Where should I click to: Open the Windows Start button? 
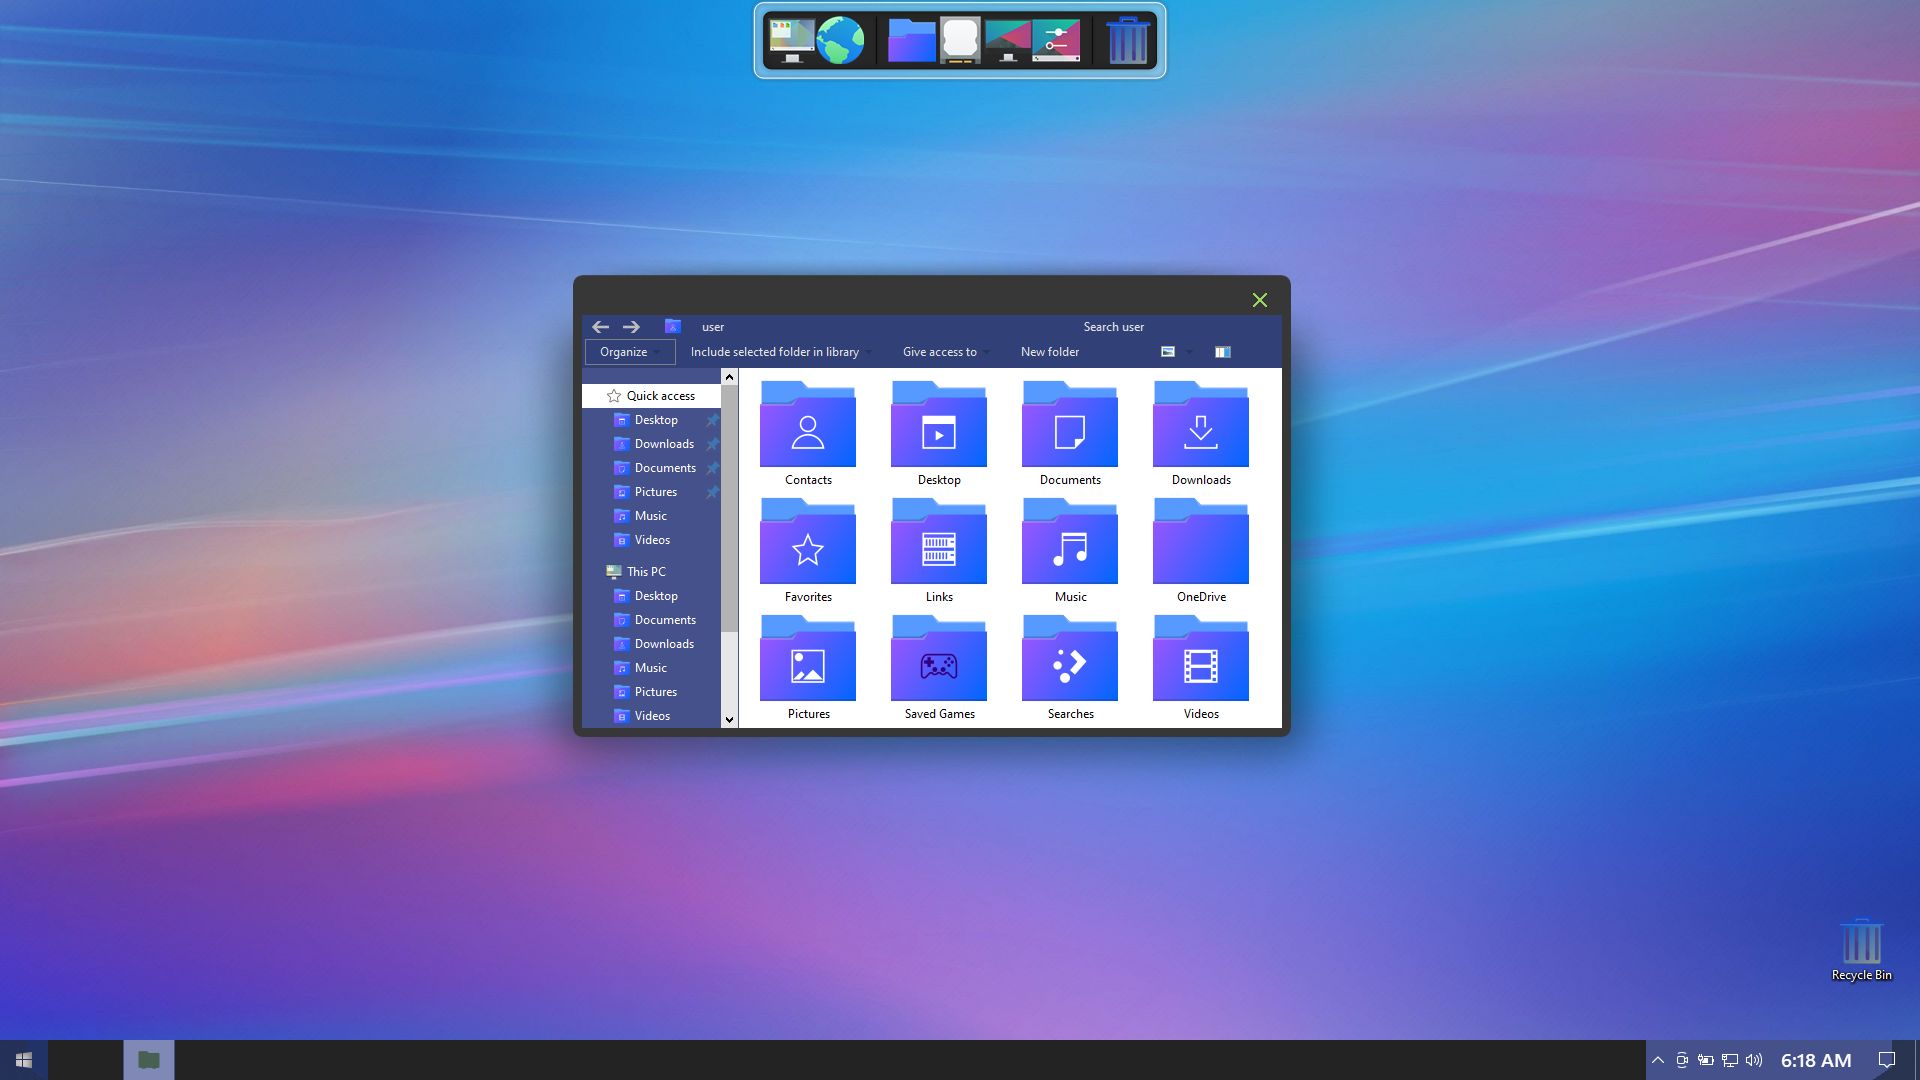click(24, 1060)
